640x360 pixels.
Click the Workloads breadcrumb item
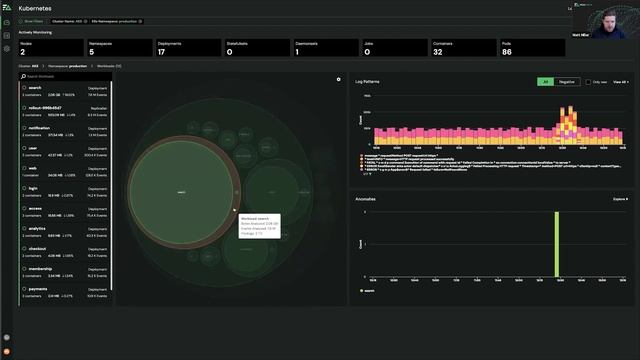109,66
